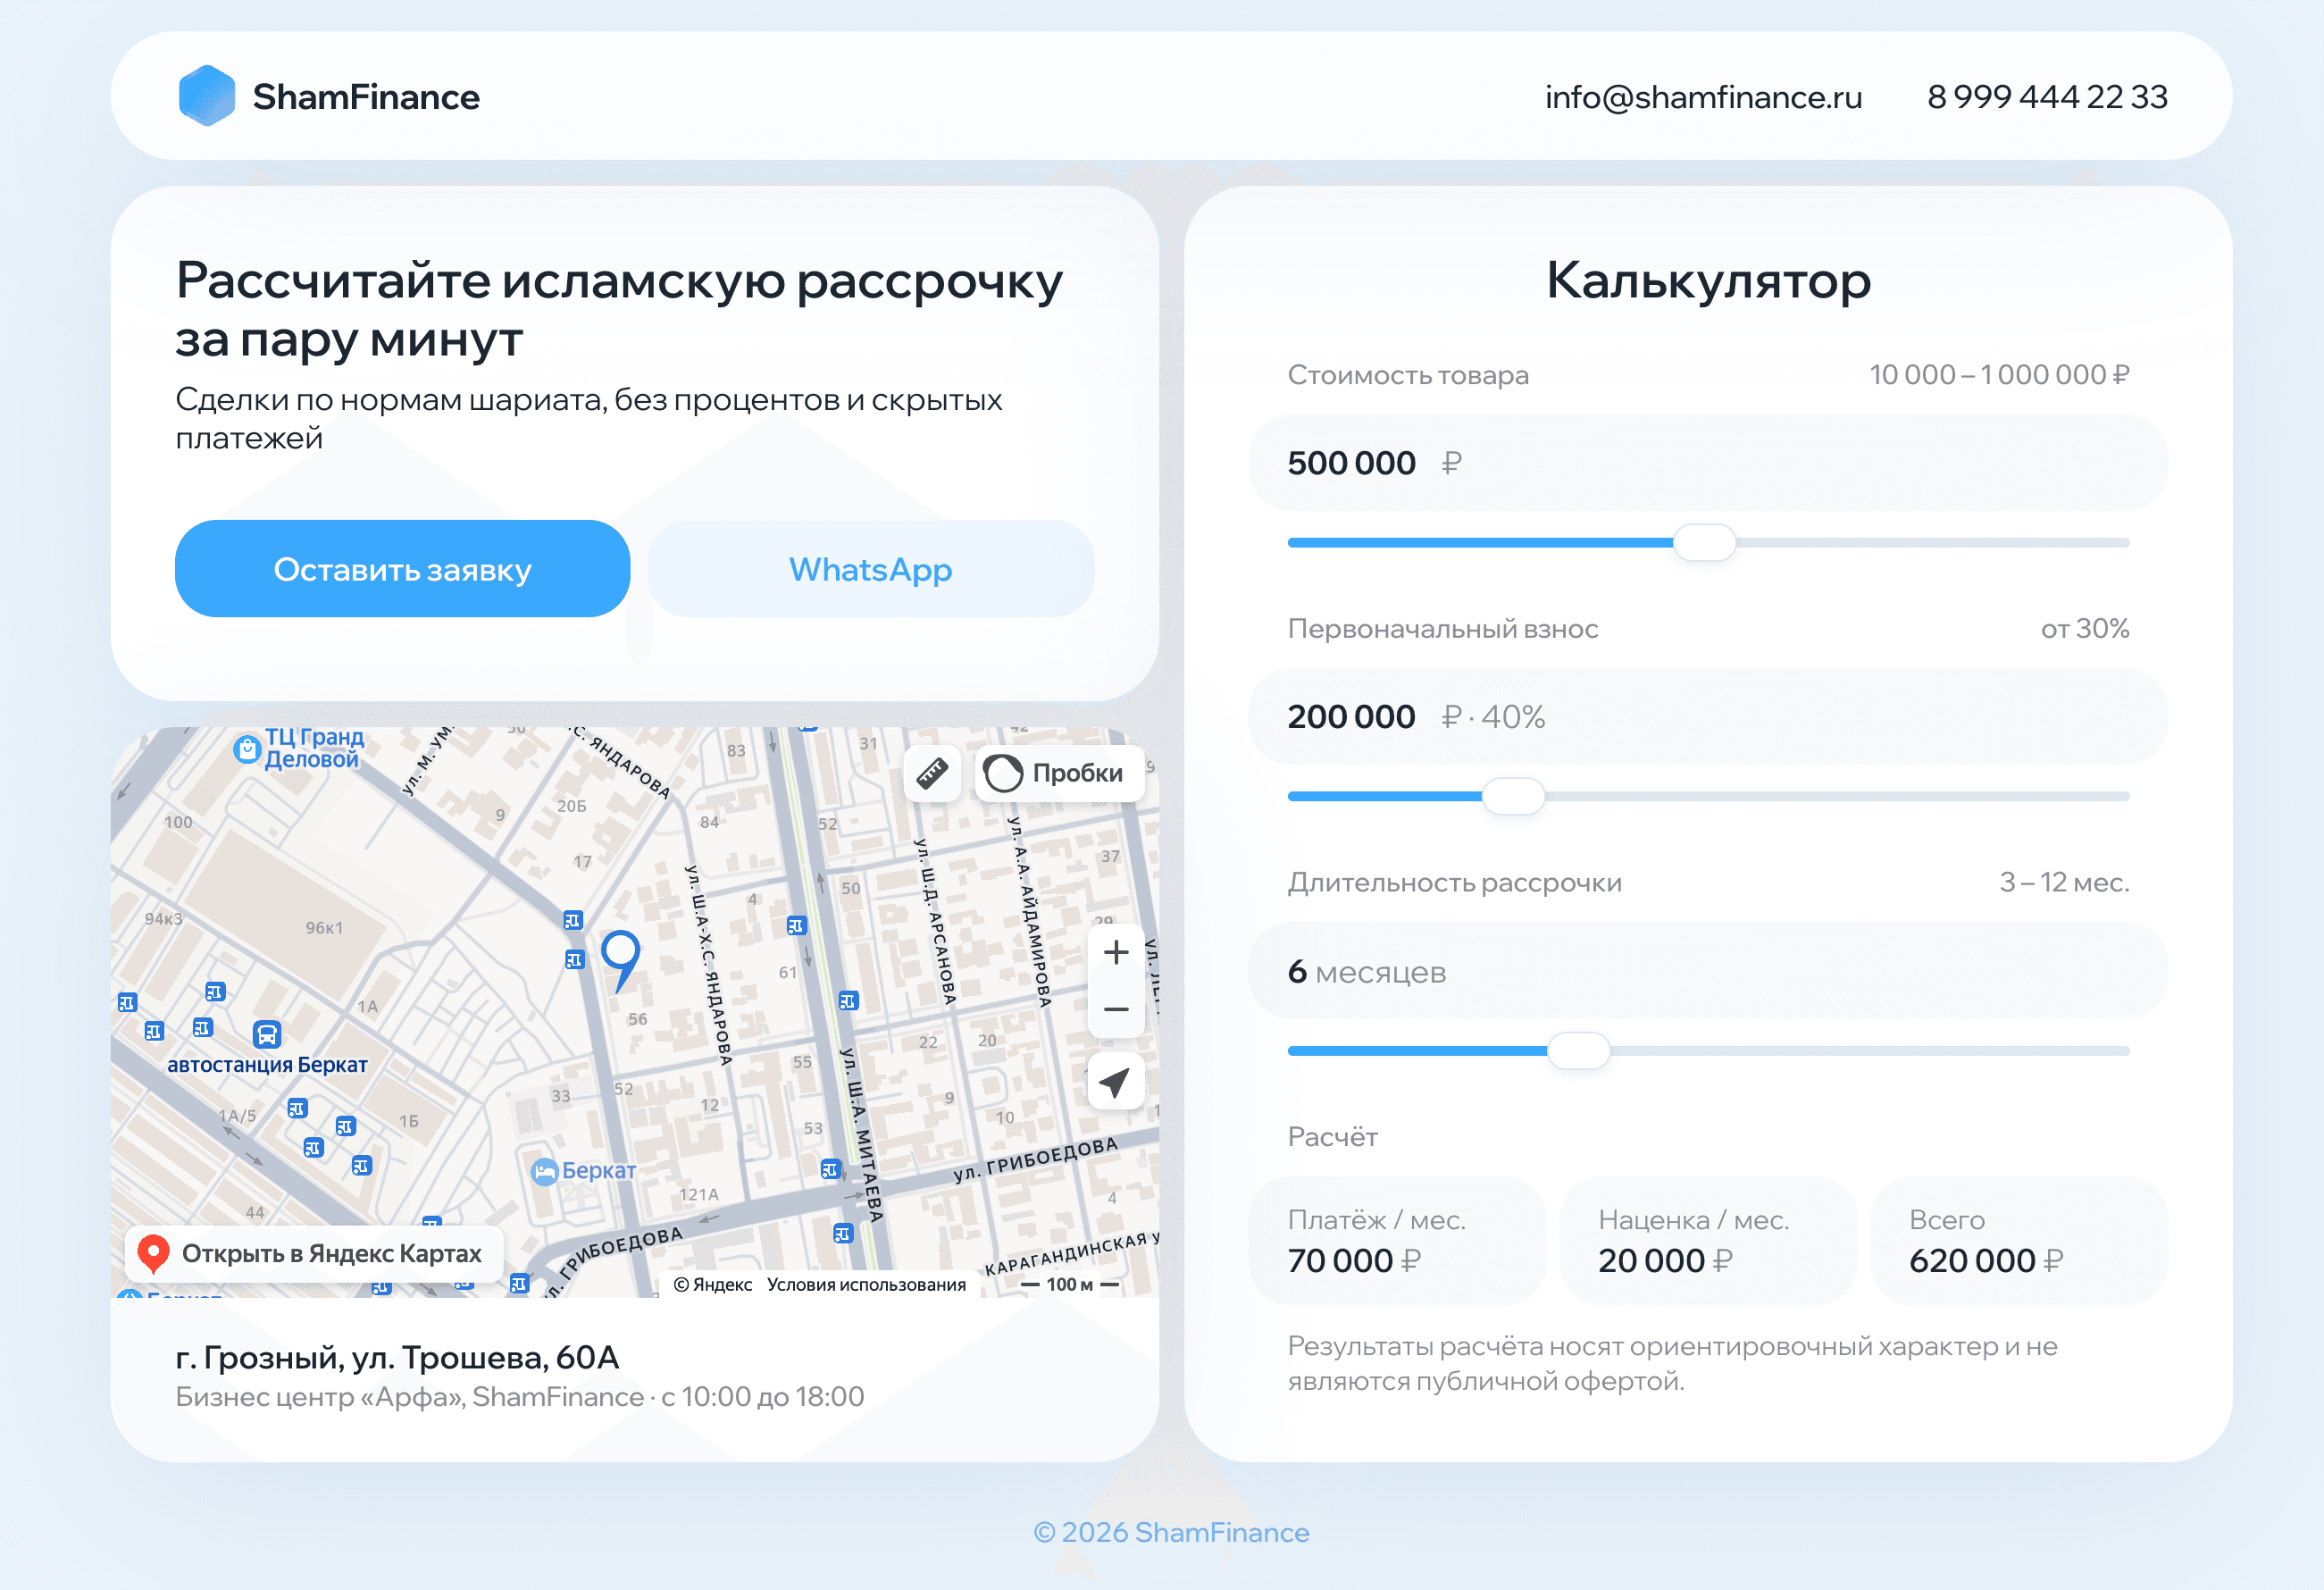
Task: Click the geolocation arrow on the map
Action: [1115, 1081]
